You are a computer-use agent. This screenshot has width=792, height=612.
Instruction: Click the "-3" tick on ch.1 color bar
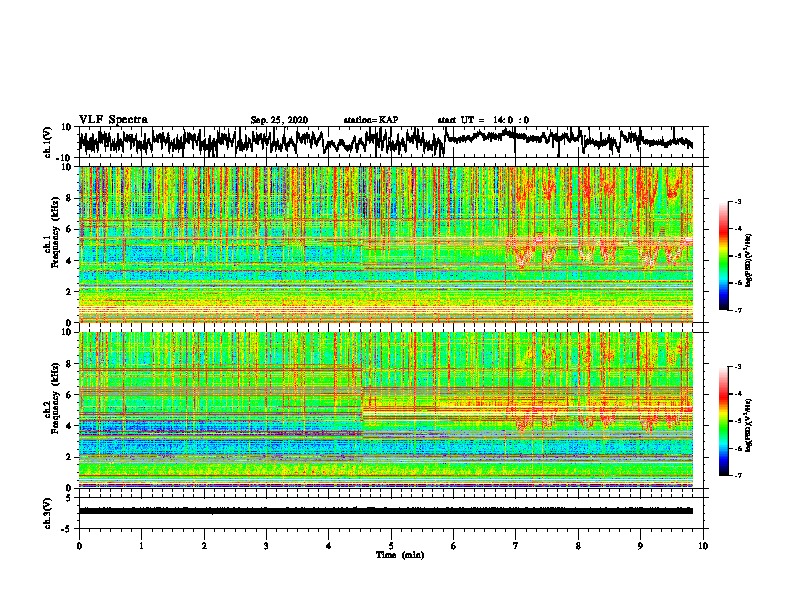coord(737,201)
